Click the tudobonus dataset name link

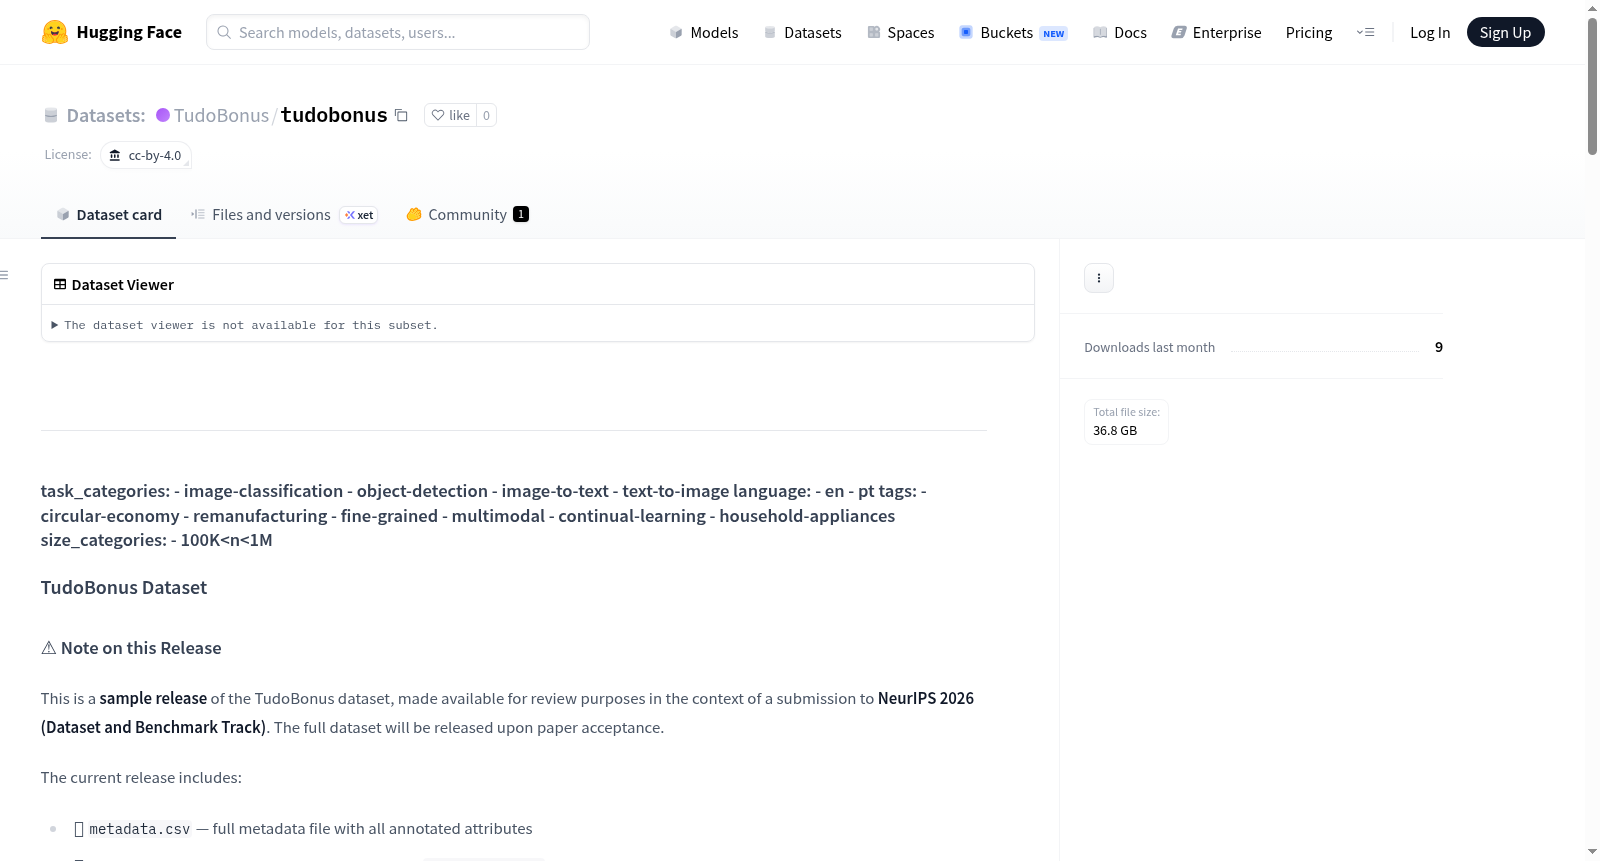334,115
